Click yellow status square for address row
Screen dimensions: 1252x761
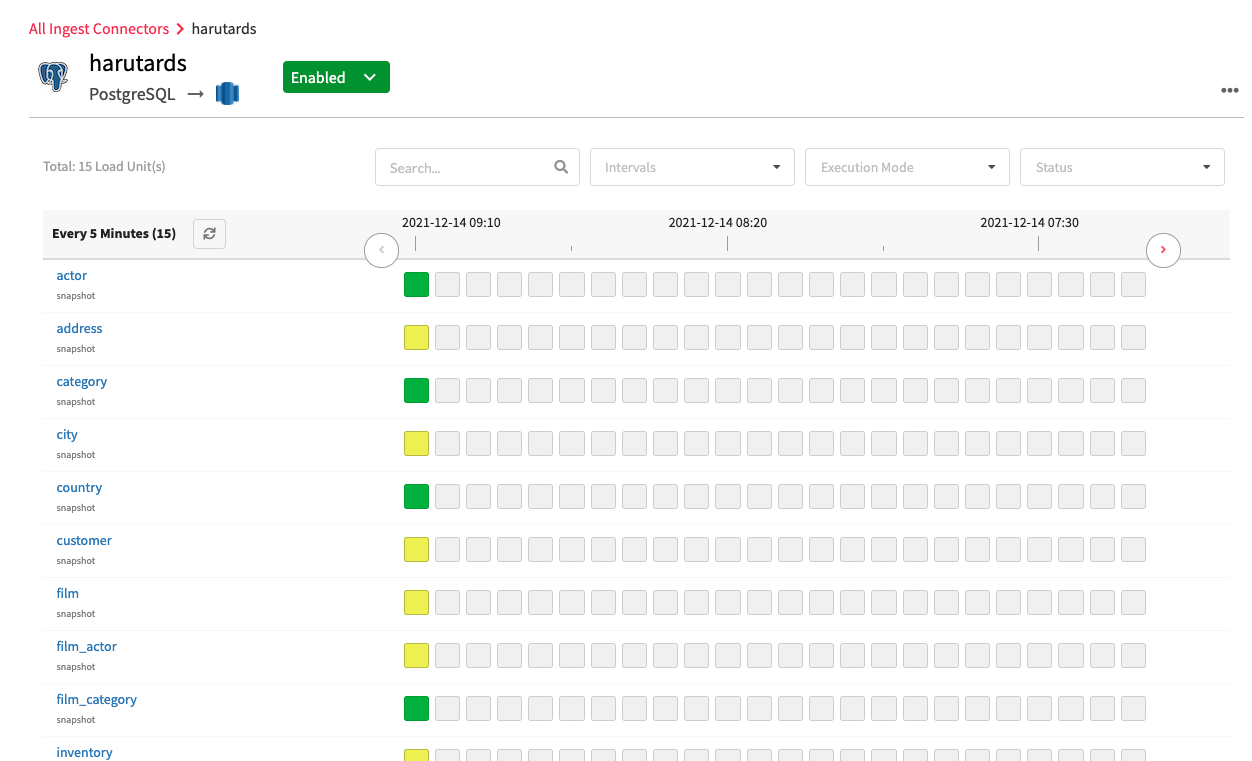pyautogui.click(x=416, y=338)
